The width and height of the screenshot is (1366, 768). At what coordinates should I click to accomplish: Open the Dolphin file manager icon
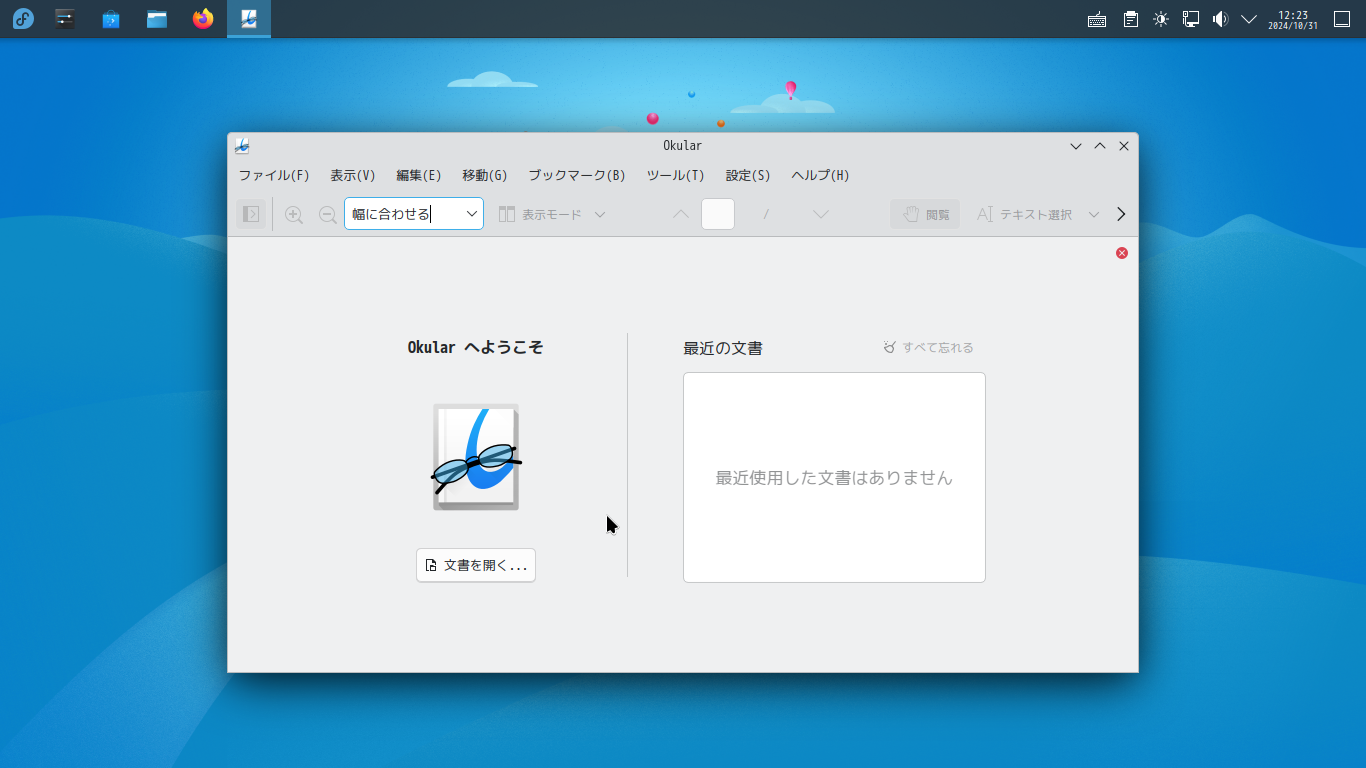[157, 19]
